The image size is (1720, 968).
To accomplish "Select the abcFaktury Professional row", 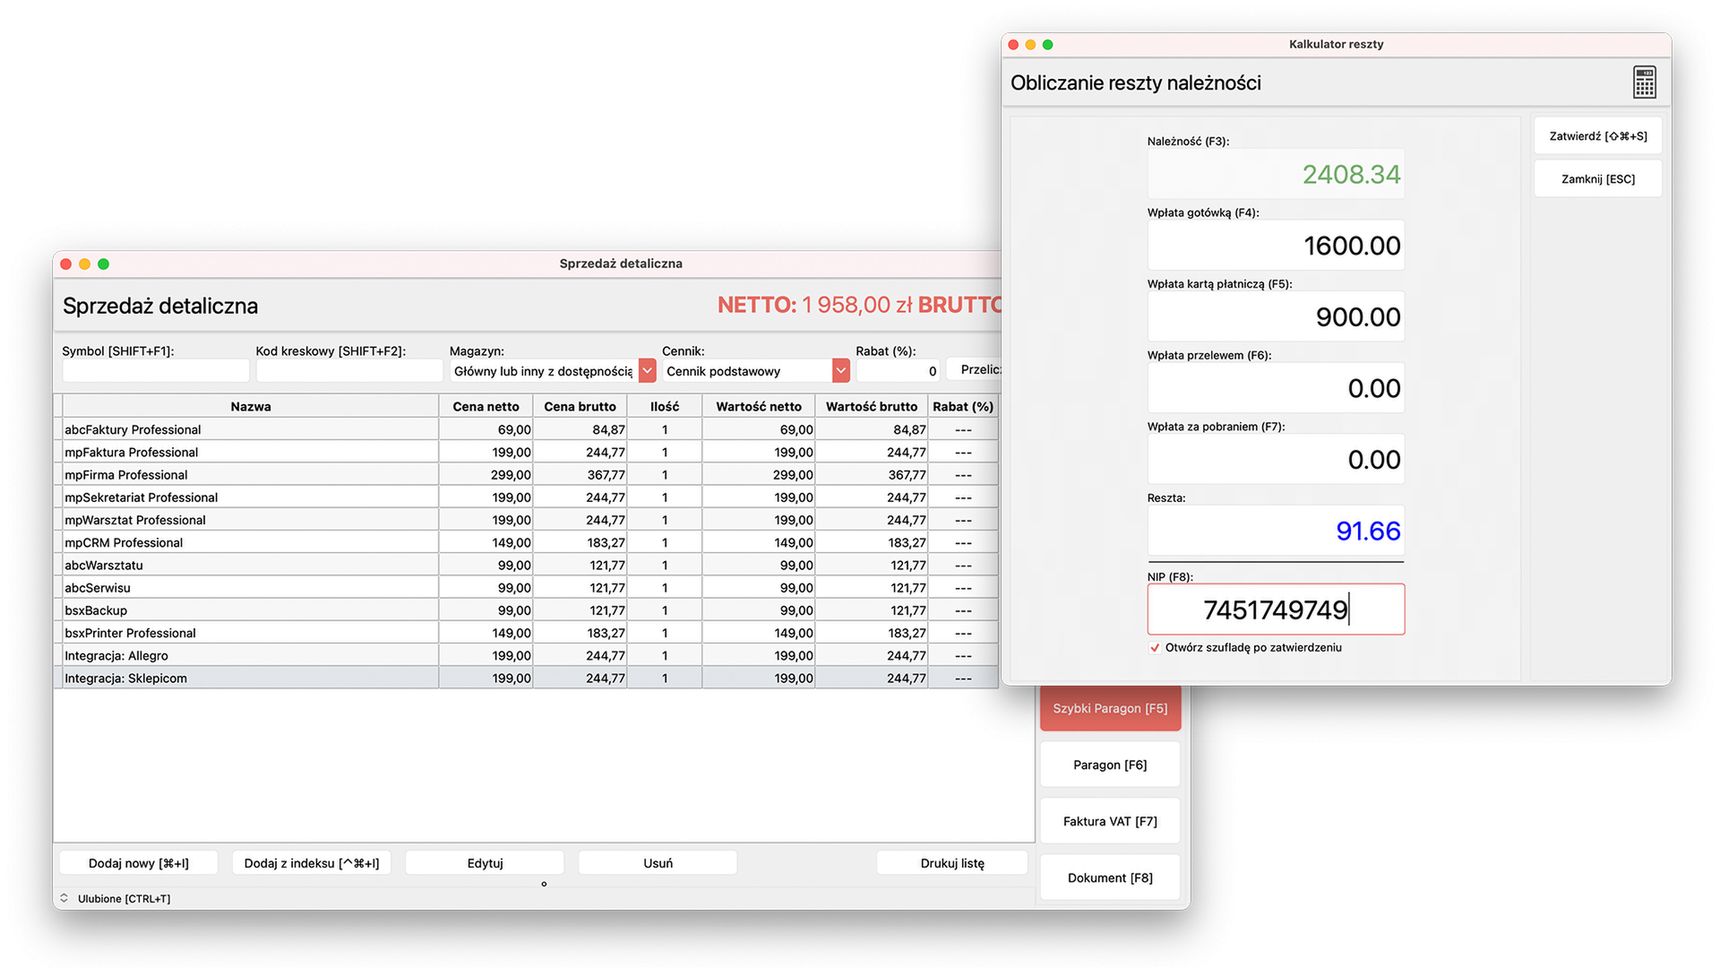I will [526, 430].
